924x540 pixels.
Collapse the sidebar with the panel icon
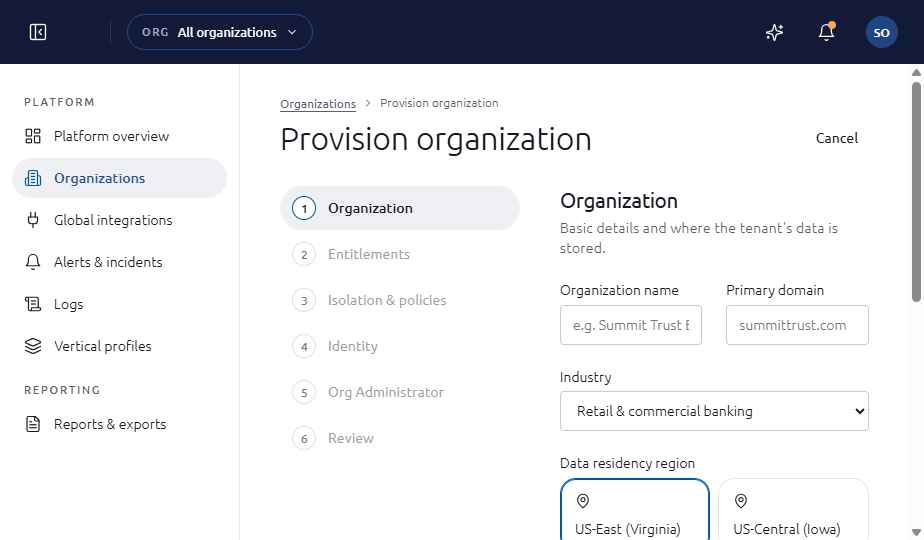point(38,32)
